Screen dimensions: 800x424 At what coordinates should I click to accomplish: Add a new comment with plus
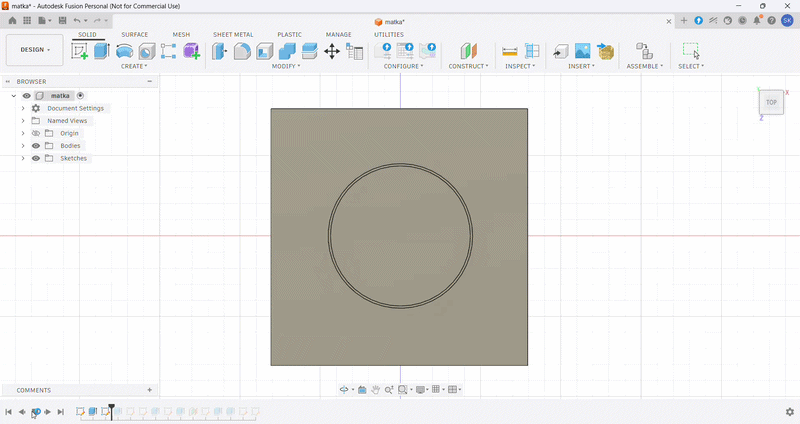coord(149,390)
